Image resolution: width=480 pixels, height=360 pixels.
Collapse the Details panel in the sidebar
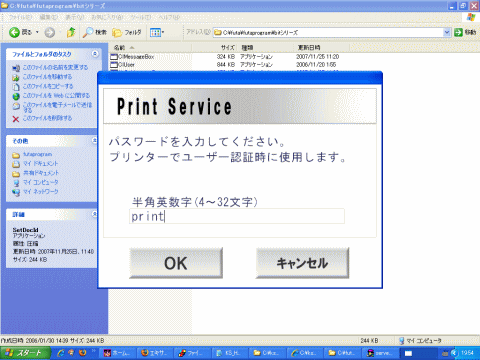pyautogui.click(x=95, y=214)
